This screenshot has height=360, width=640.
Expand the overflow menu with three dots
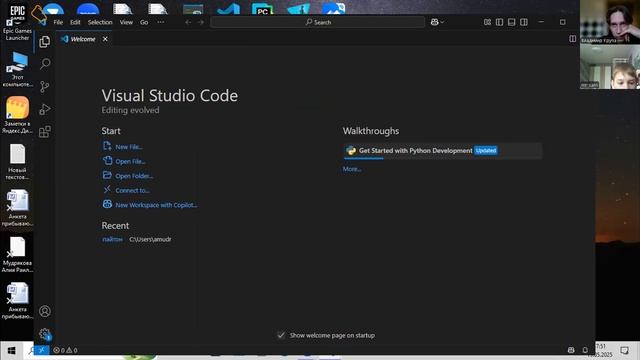point(161,22)
